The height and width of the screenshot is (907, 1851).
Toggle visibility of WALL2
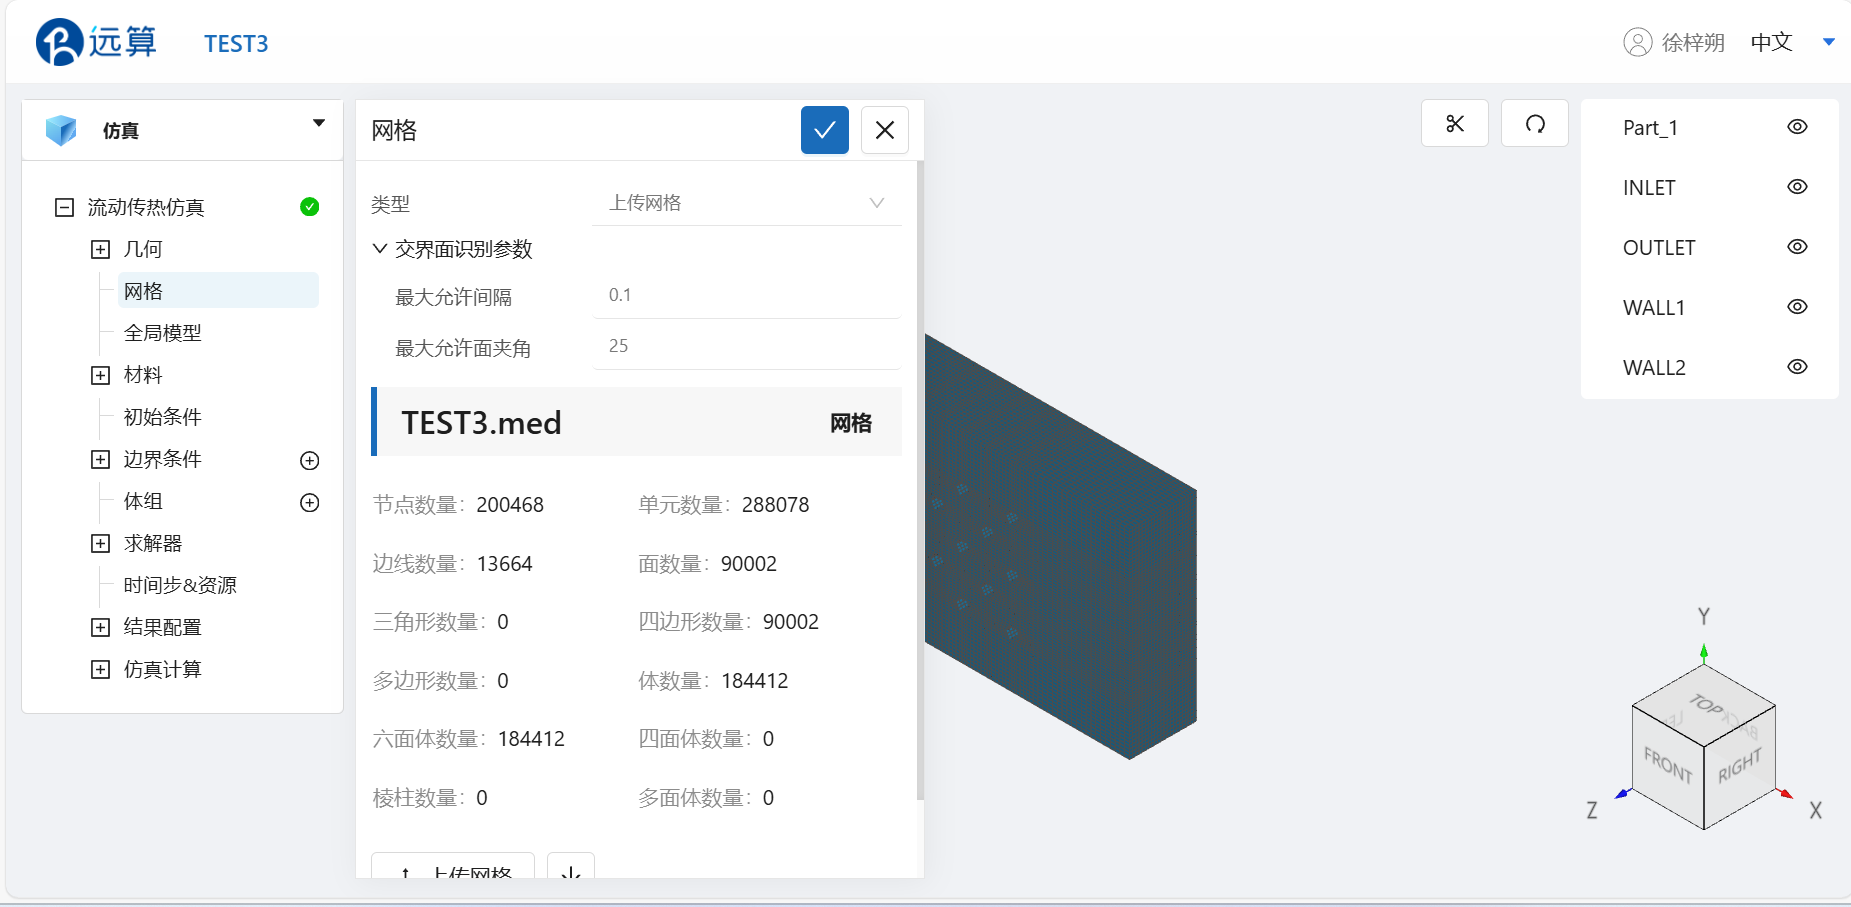[x=1797, y=367]
